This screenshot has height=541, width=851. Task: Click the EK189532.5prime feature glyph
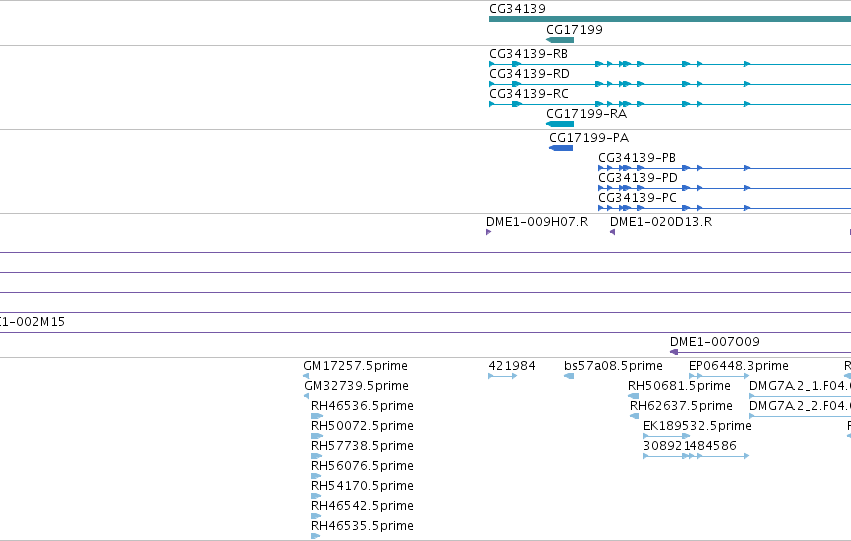pyautogui.click(x=666, y=436)
